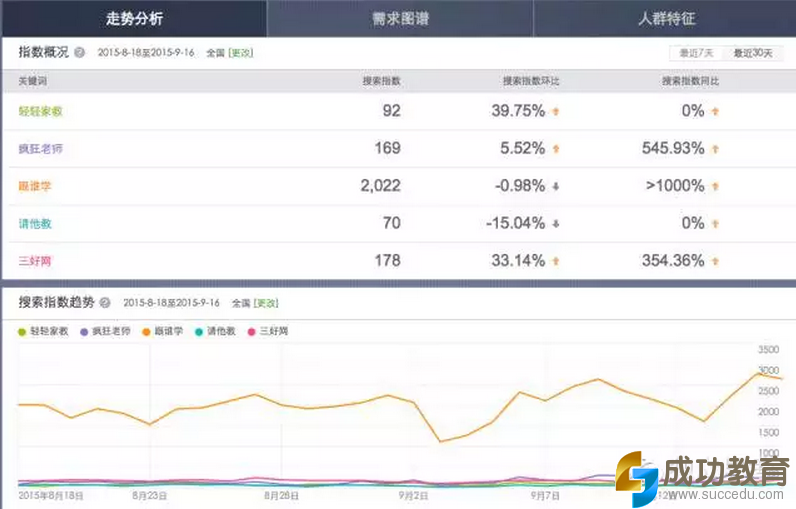Toggle 三好网 legend dot
This screenshot has width=796, height=509.
tap(253, 331)
